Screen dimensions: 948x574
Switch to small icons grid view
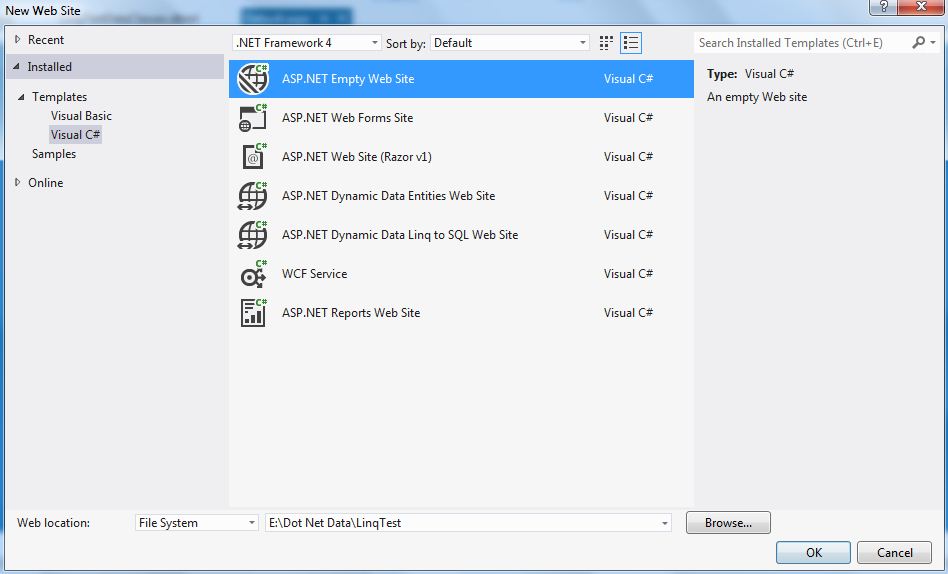606,43
